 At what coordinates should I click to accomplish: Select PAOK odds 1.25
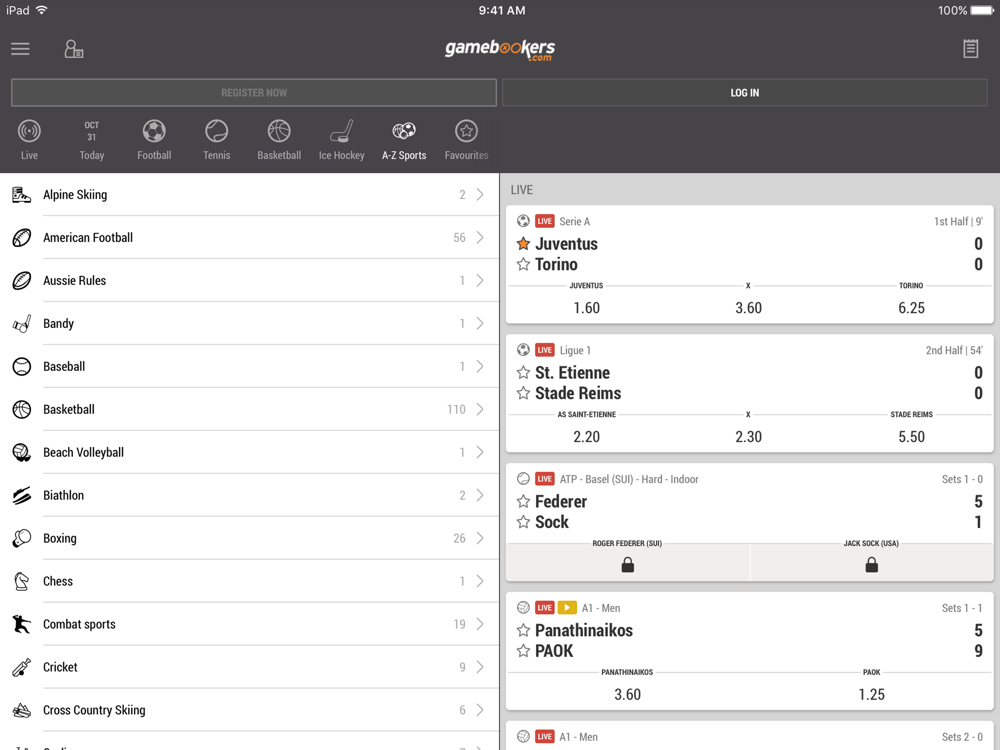pyautogui.click(x=872, y=695)
